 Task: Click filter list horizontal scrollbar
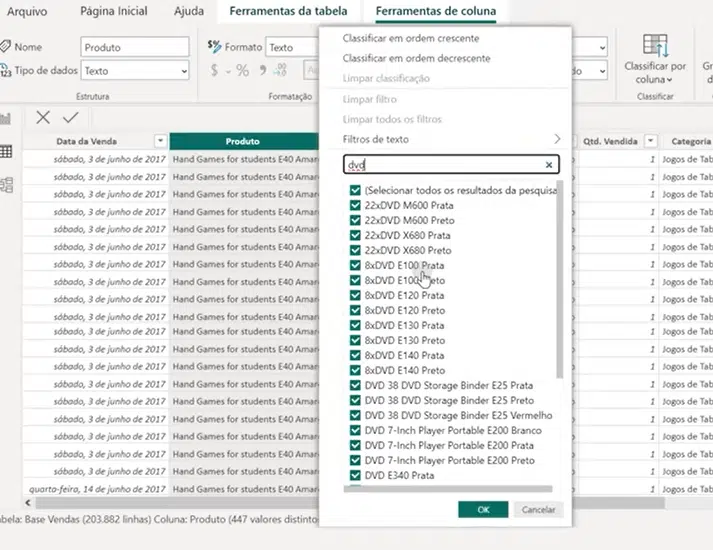point(448,489)
